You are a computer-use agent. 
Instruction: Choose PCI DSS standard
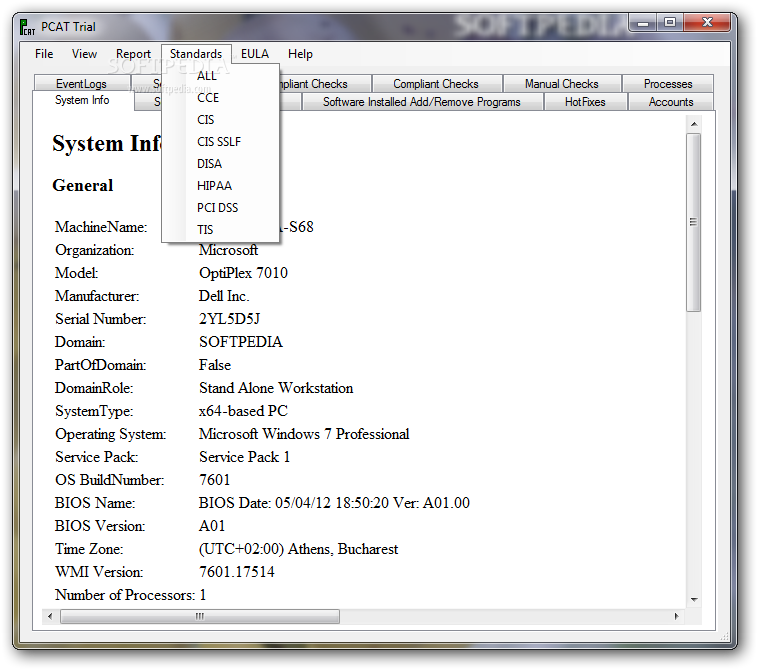coord(220,207)
